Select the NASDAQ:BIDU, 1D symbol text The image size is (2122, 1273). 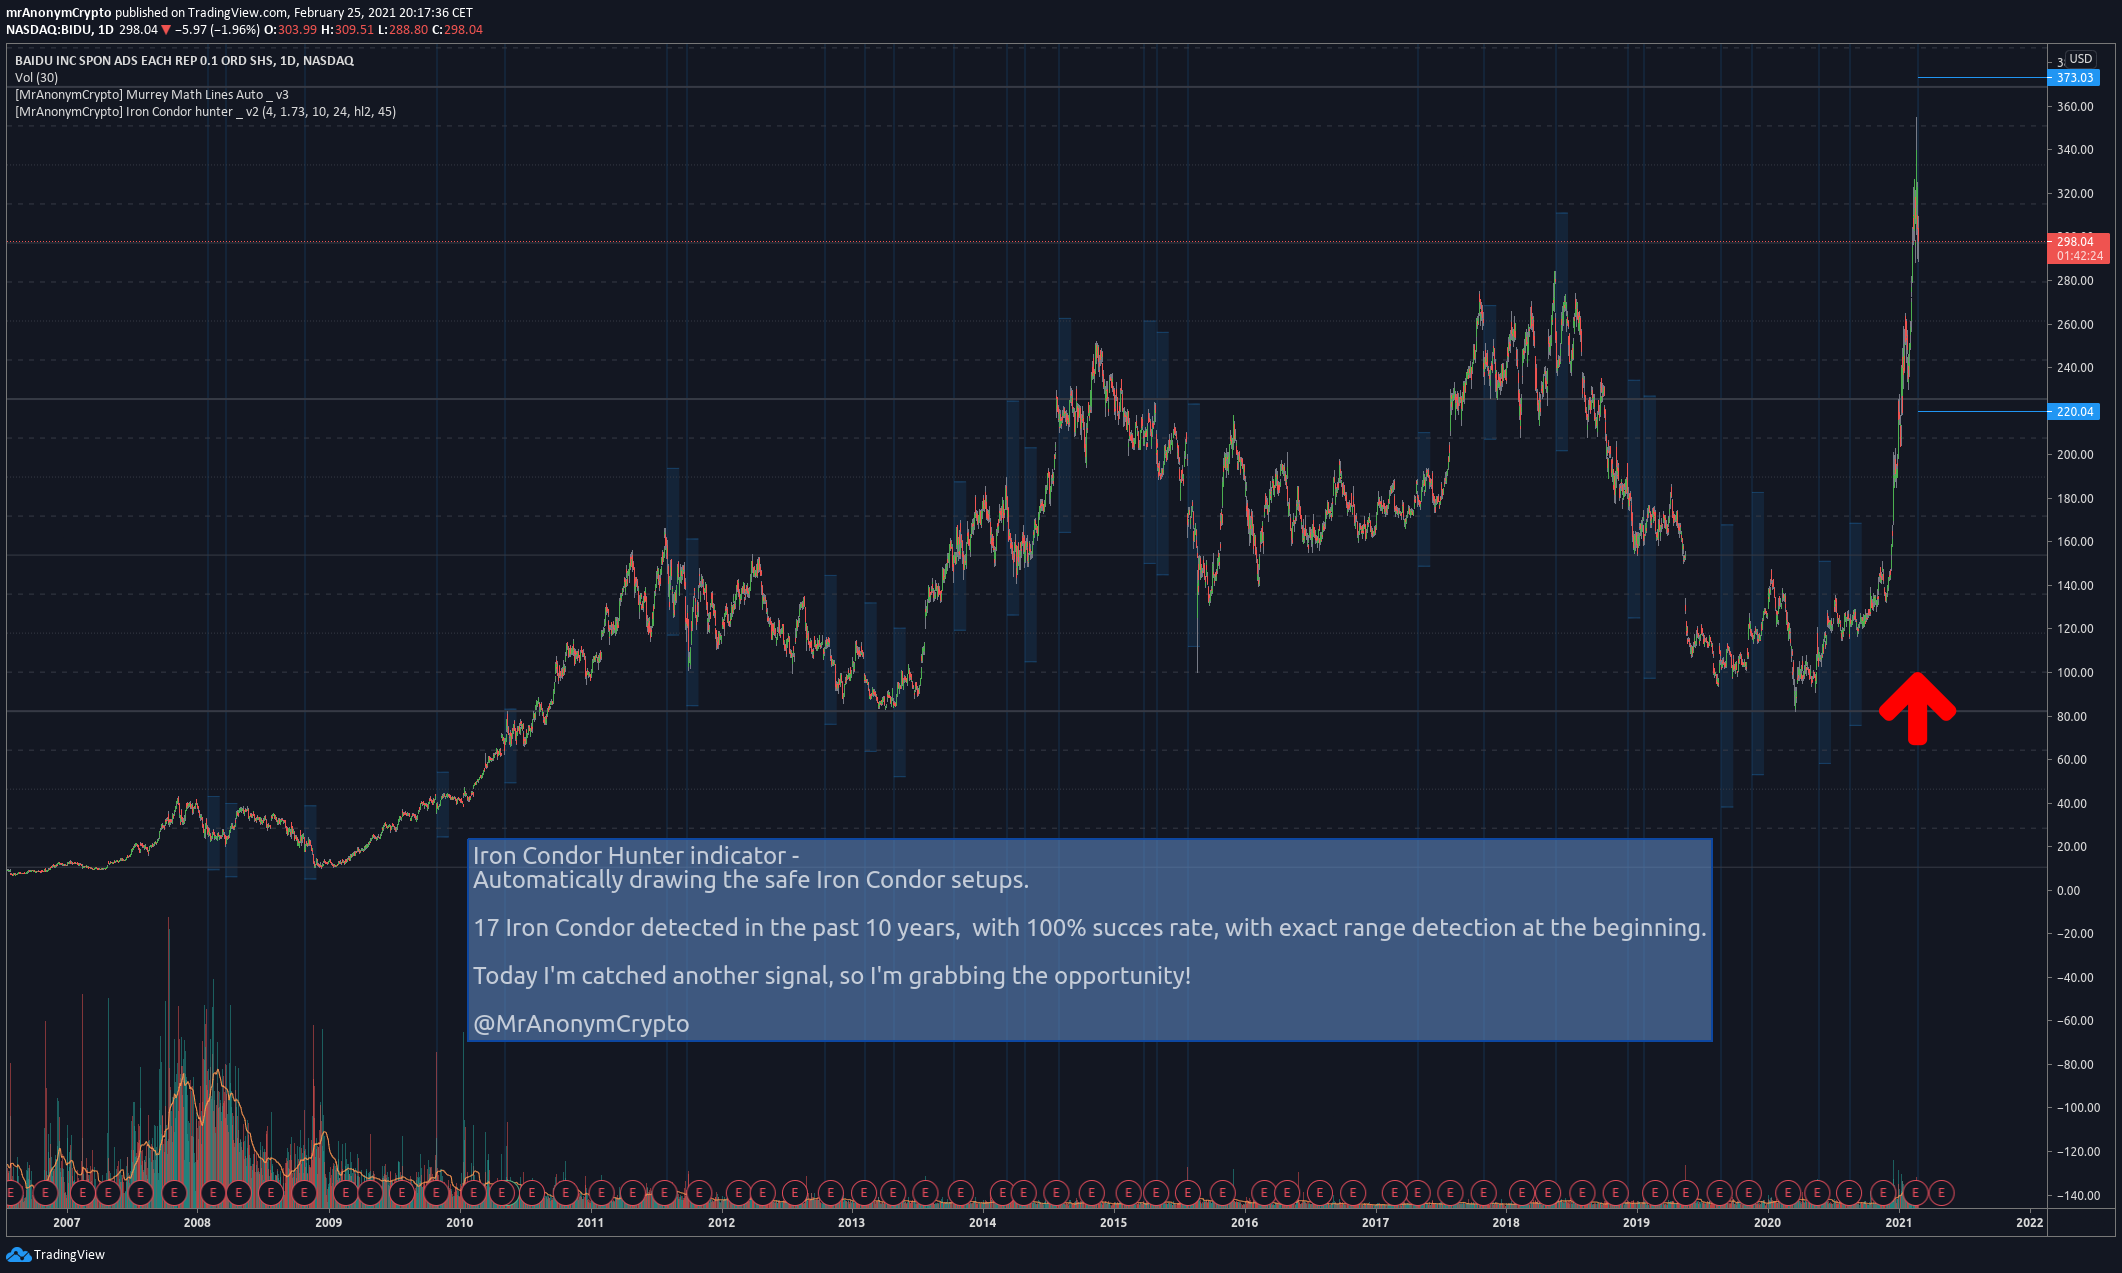tap(59, 30)
